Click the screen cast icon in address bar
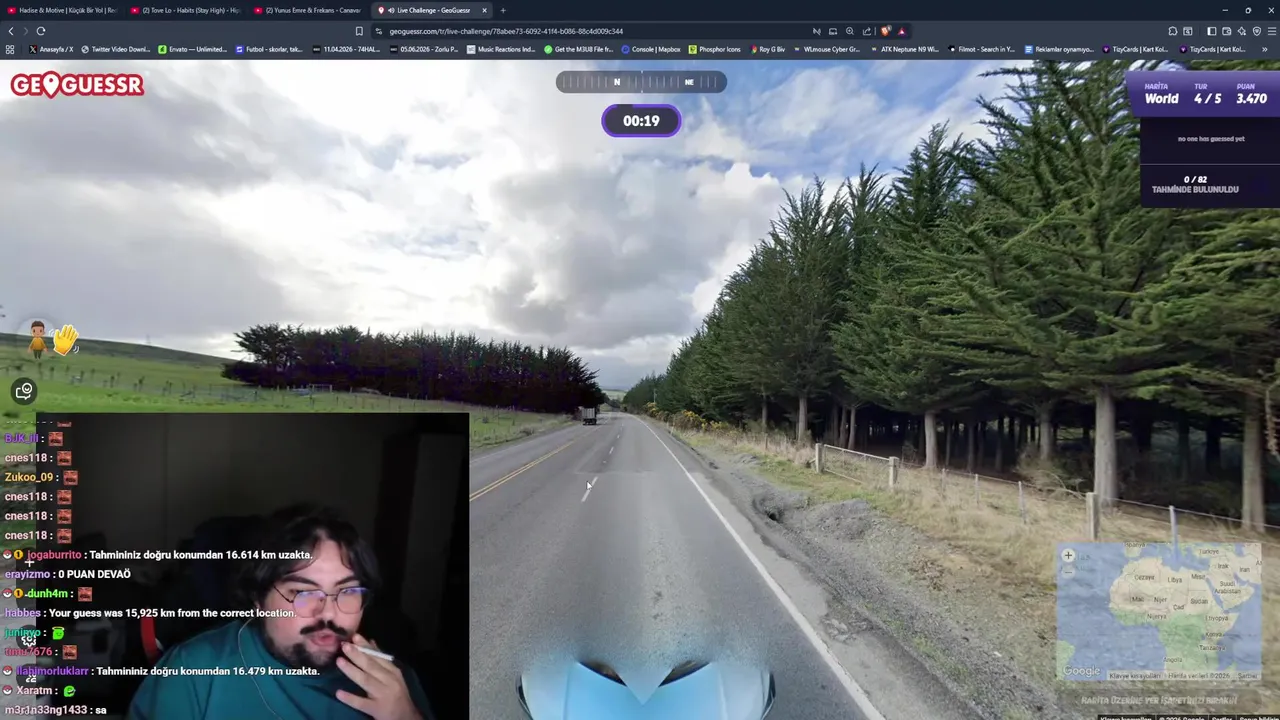This screenshot has width=1280, height=720. click(x=833, y=31)
